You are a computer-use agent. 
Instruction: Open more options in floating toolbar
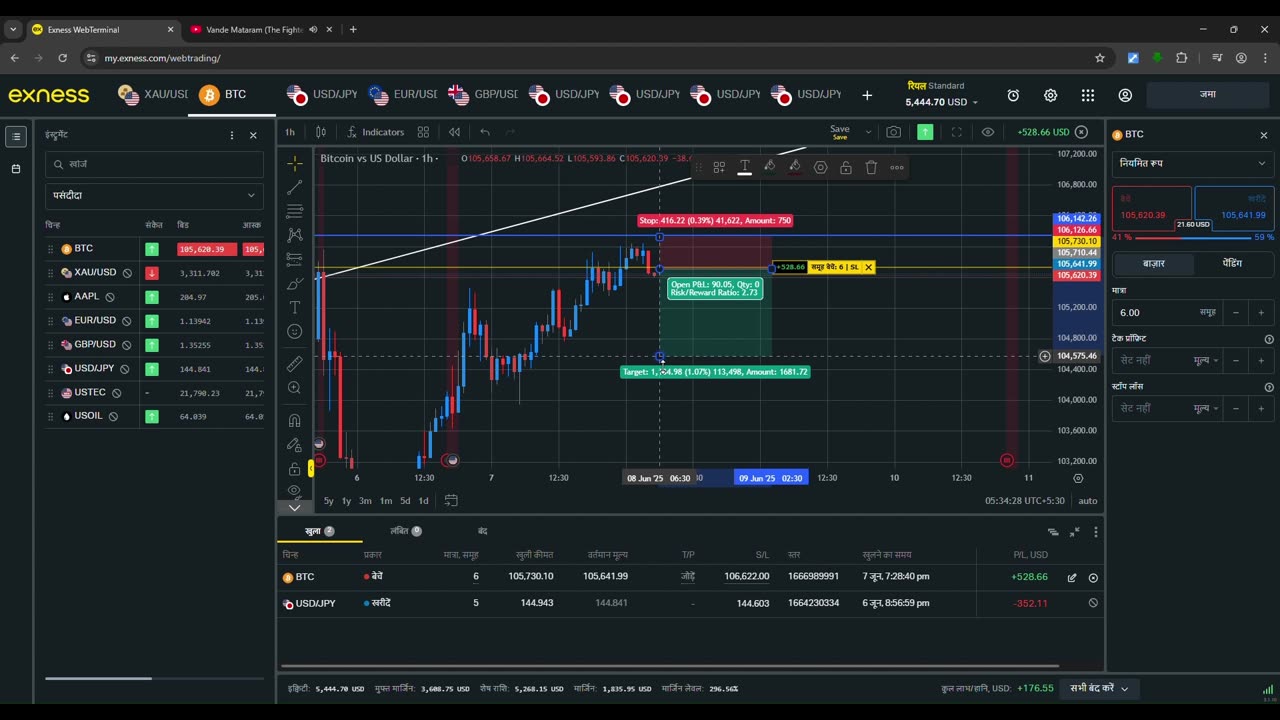[x=897, y=167]
